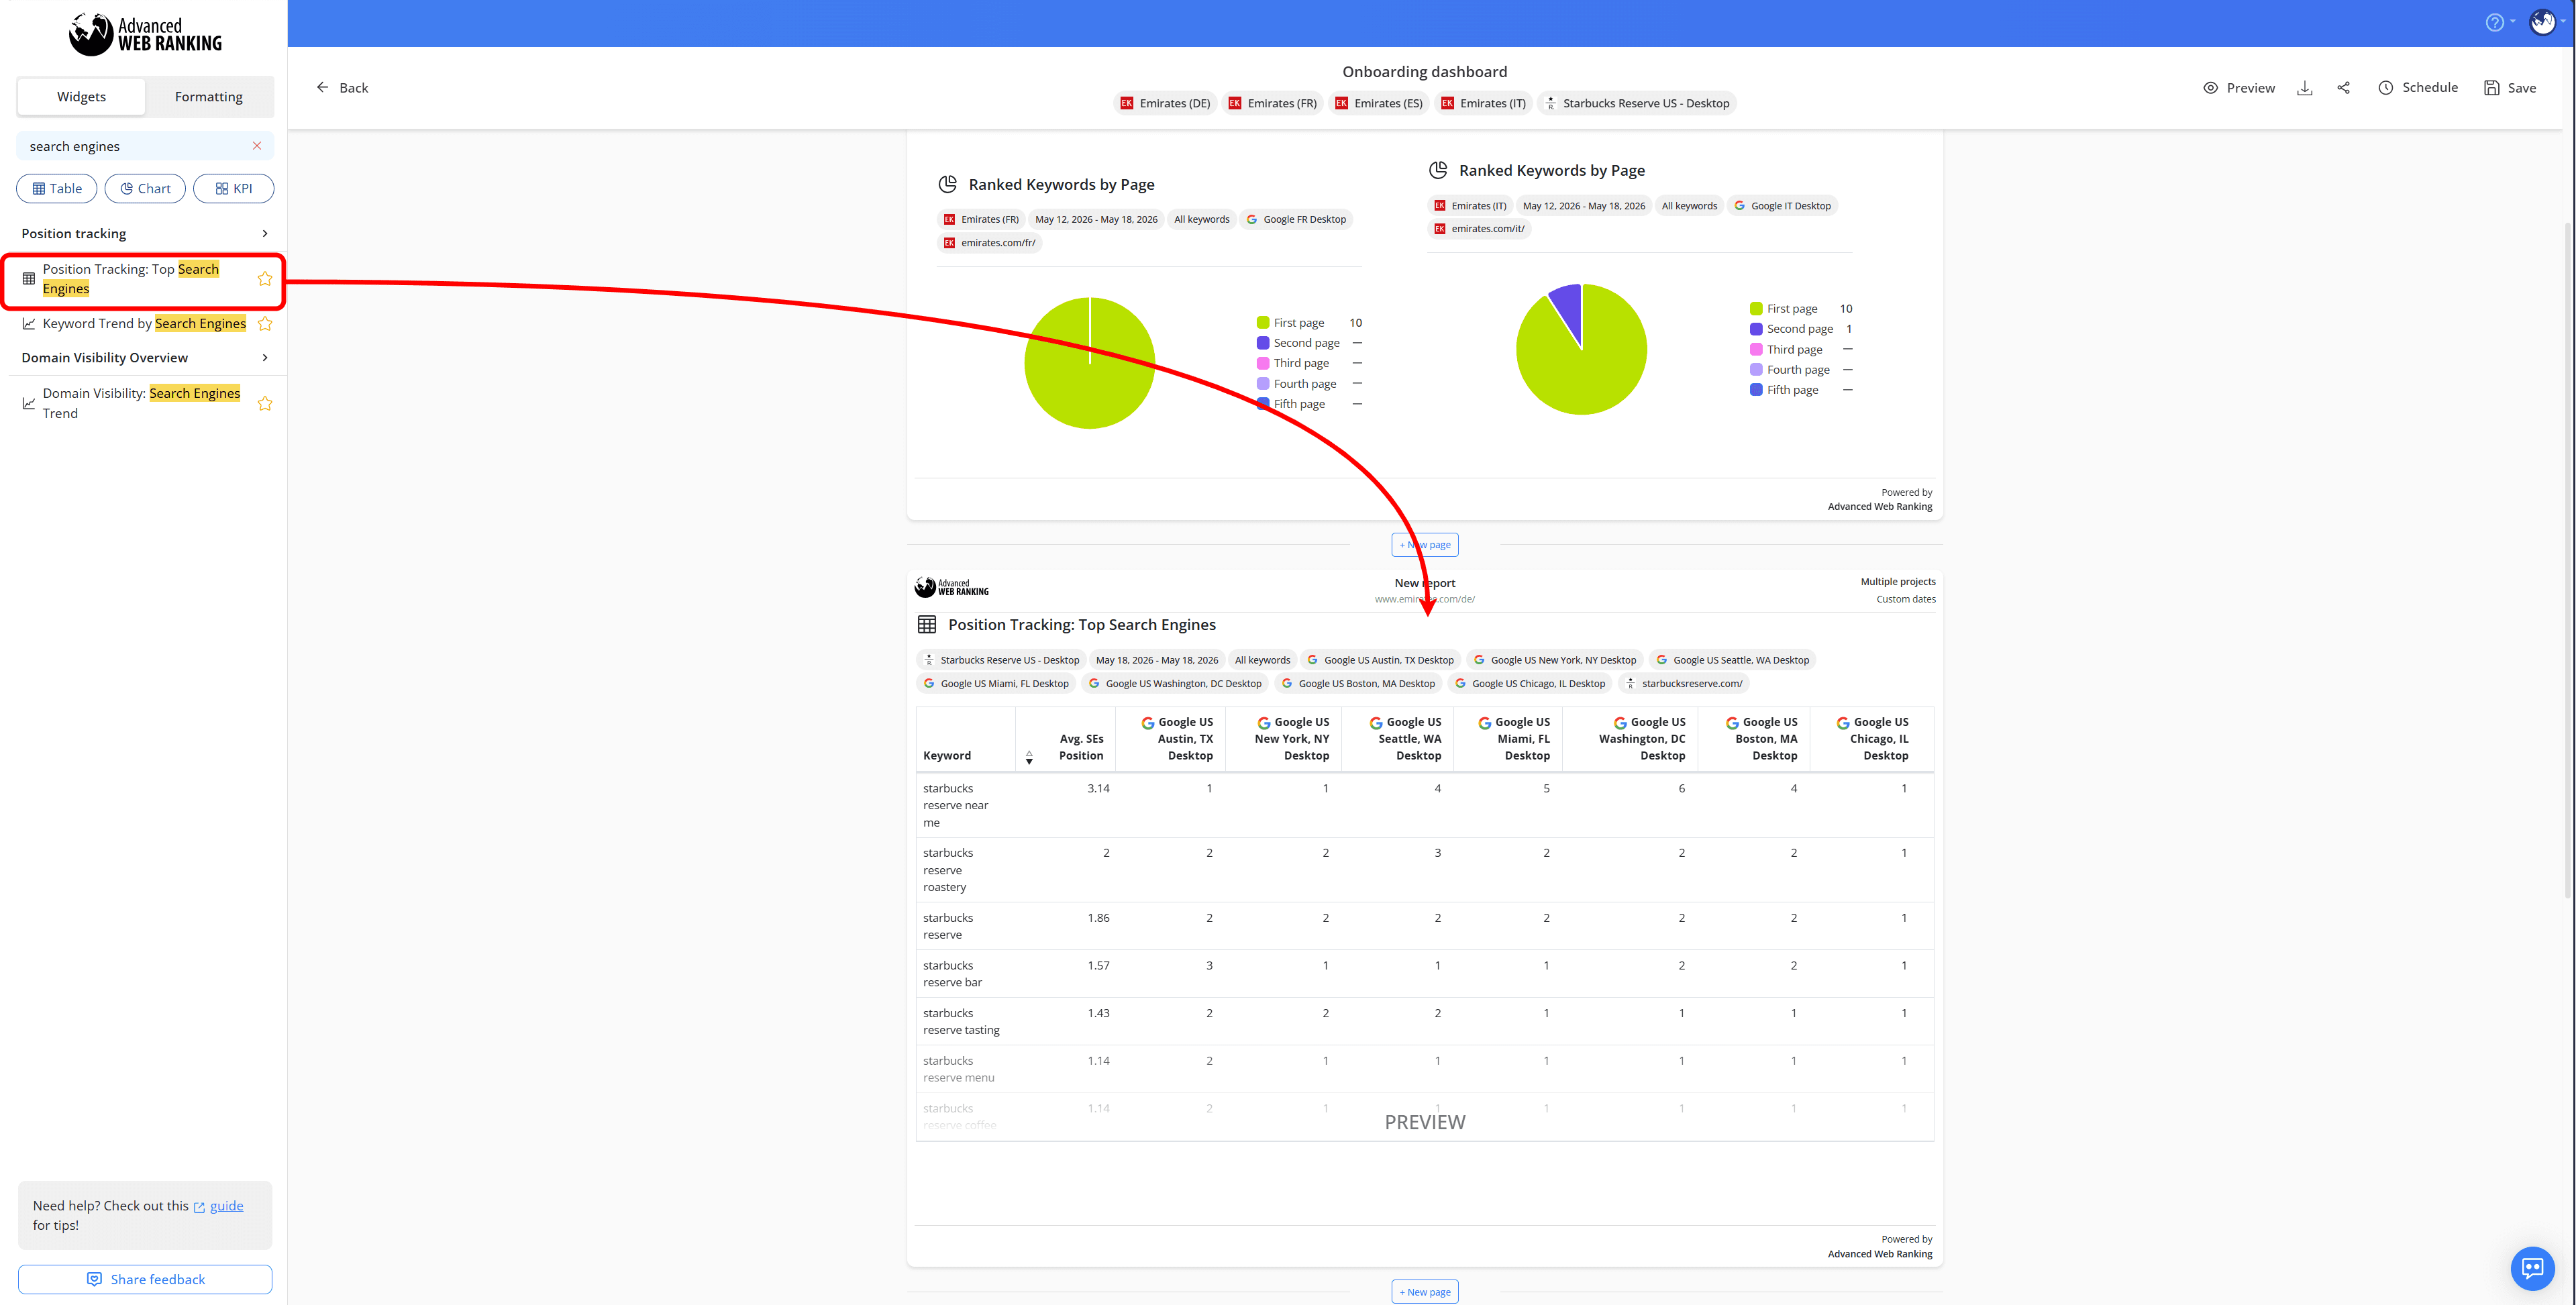This screenshot has width=2576, height=1305.
Task: Switch to the Formatting tab
Action: (x=209, y=97)
